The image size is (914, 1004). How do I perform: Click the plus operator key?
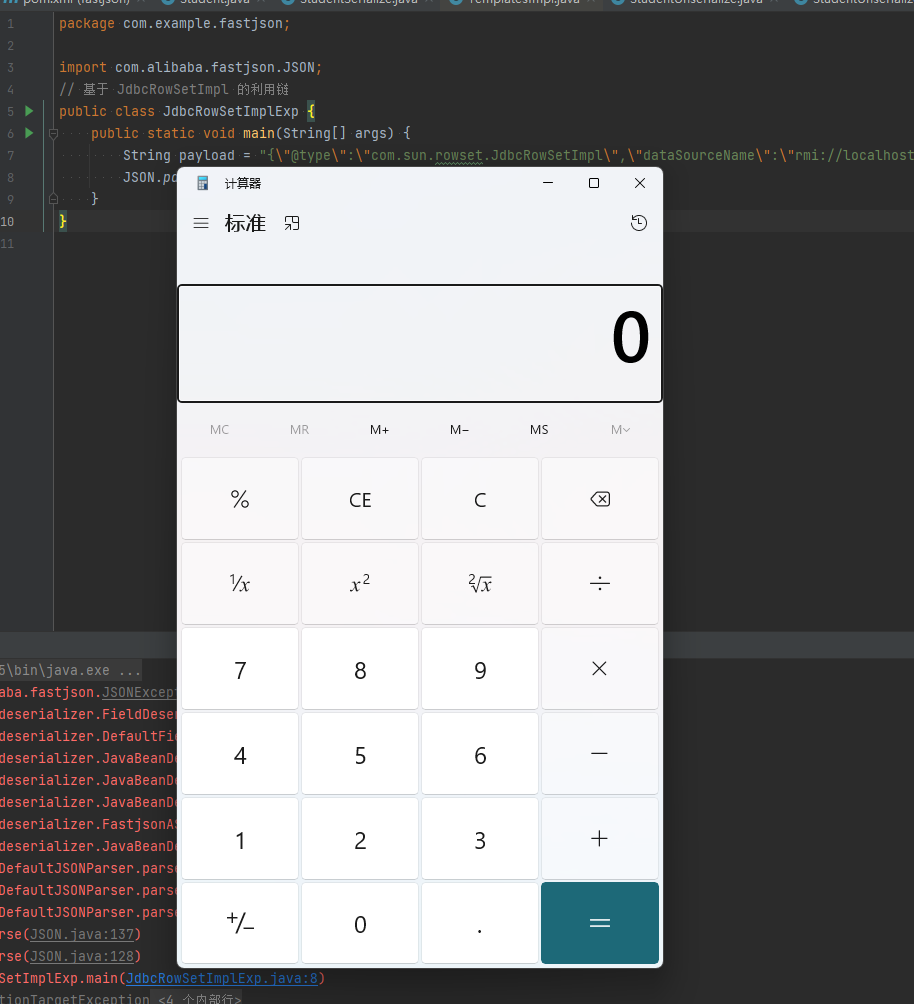600,838
